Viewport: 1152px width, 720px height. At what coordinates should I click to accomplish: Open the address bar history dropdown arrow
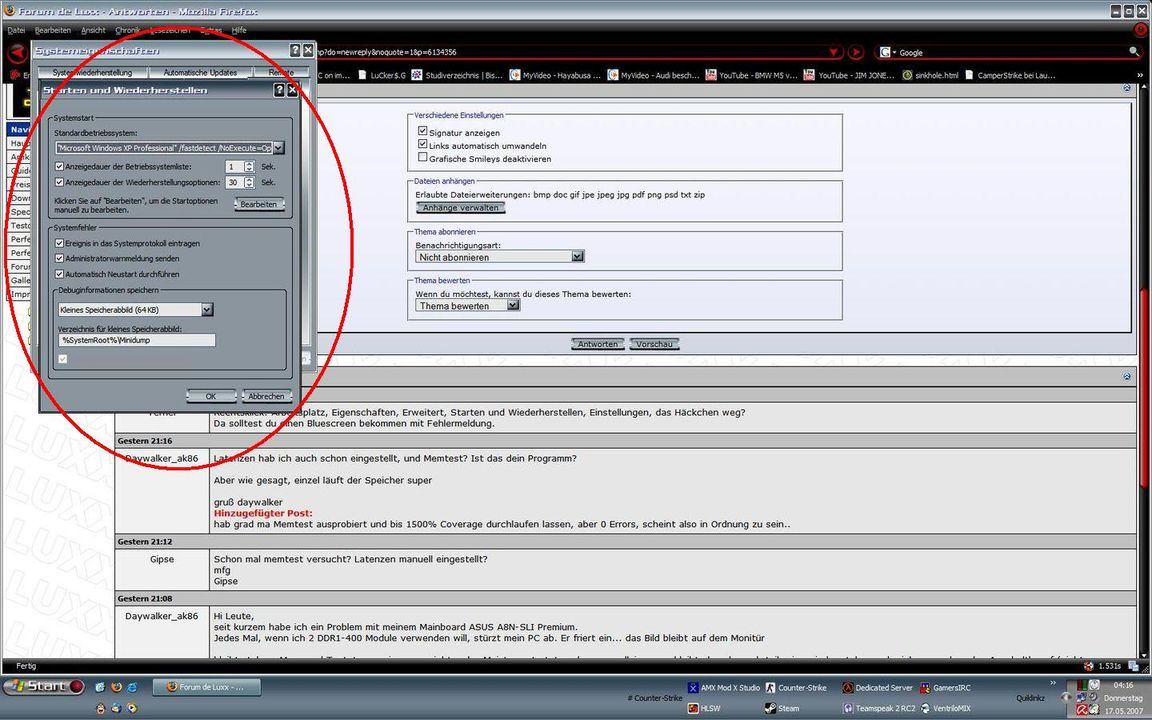pyautogui.click(x=835, y=52)
